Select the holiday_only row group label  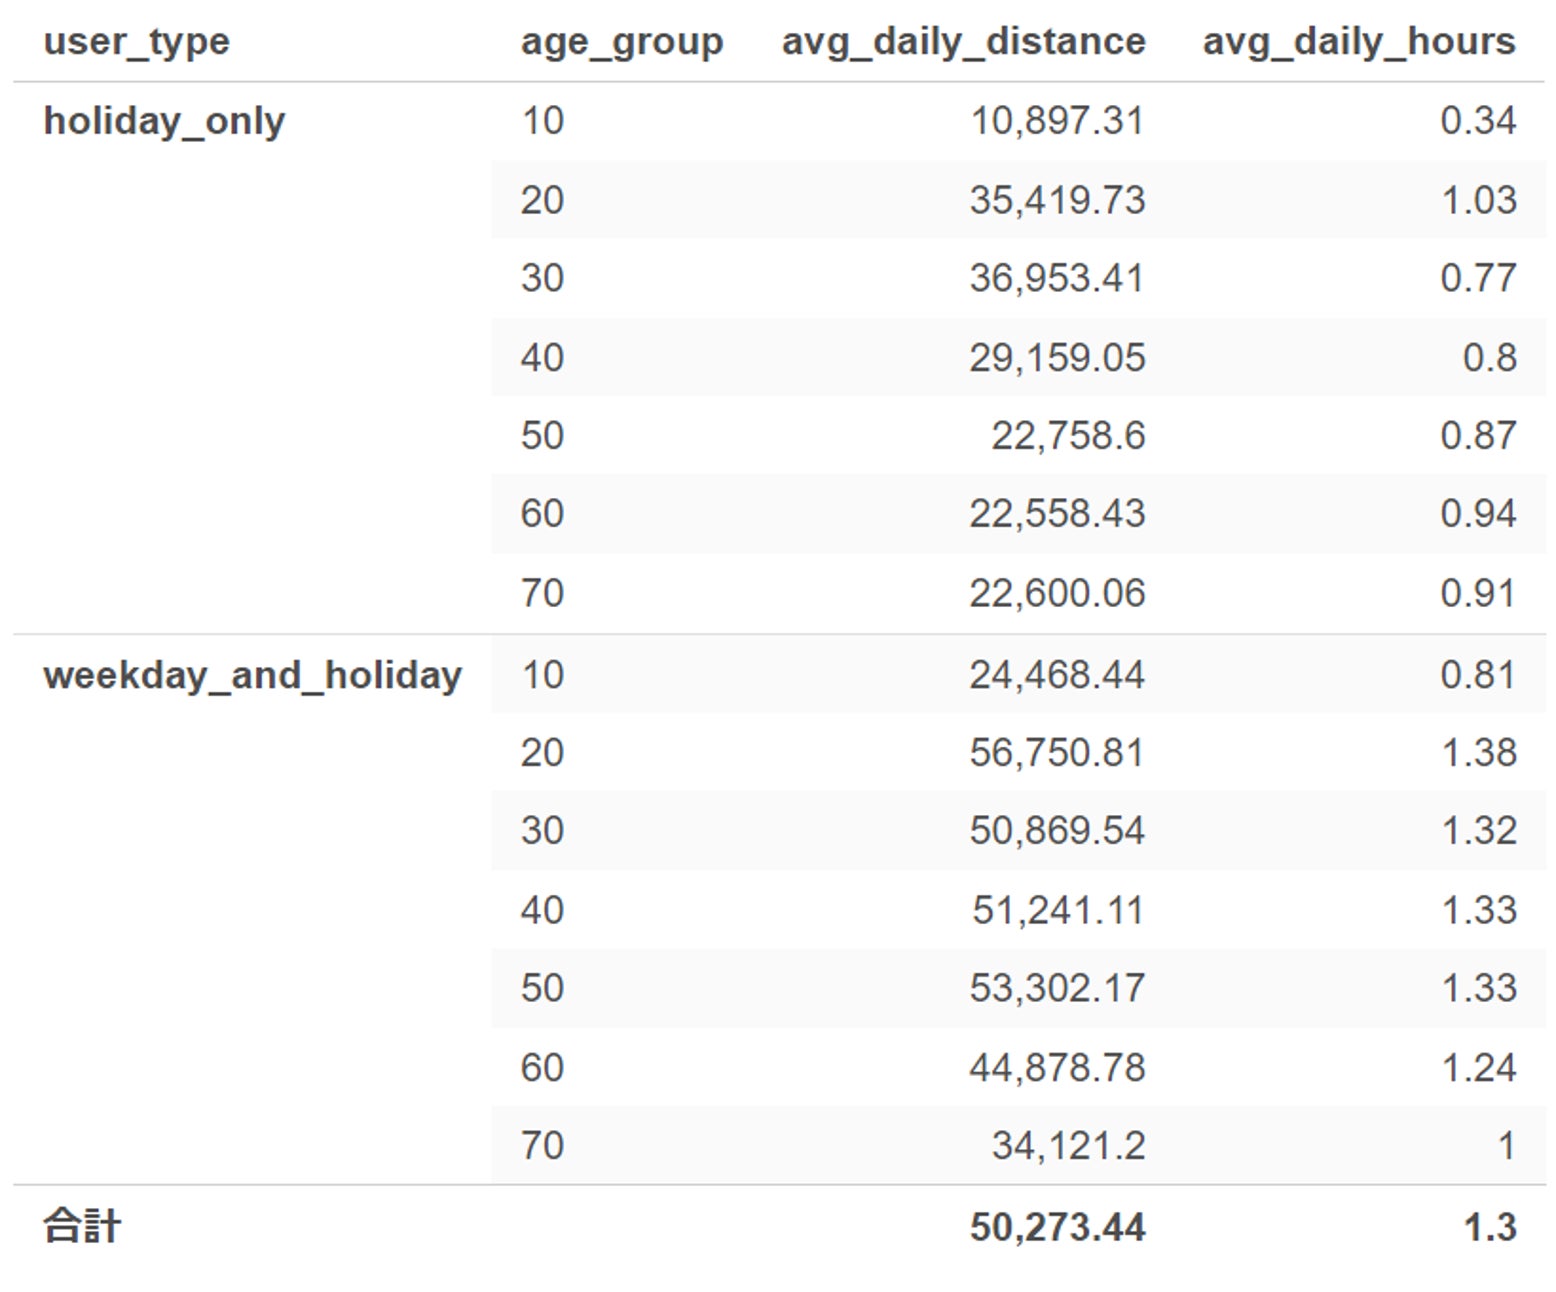coord(164,121)
